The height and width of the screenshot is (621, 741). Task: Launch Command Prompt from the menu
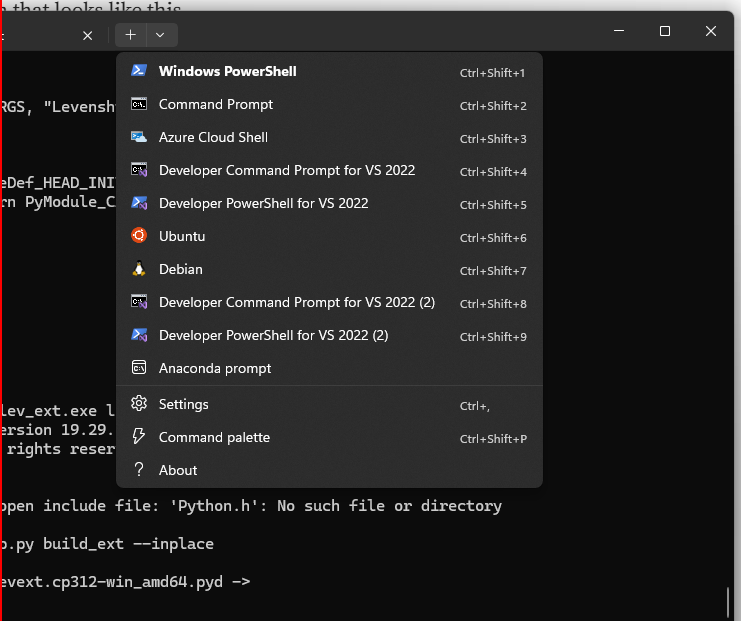tap(329, 104)
